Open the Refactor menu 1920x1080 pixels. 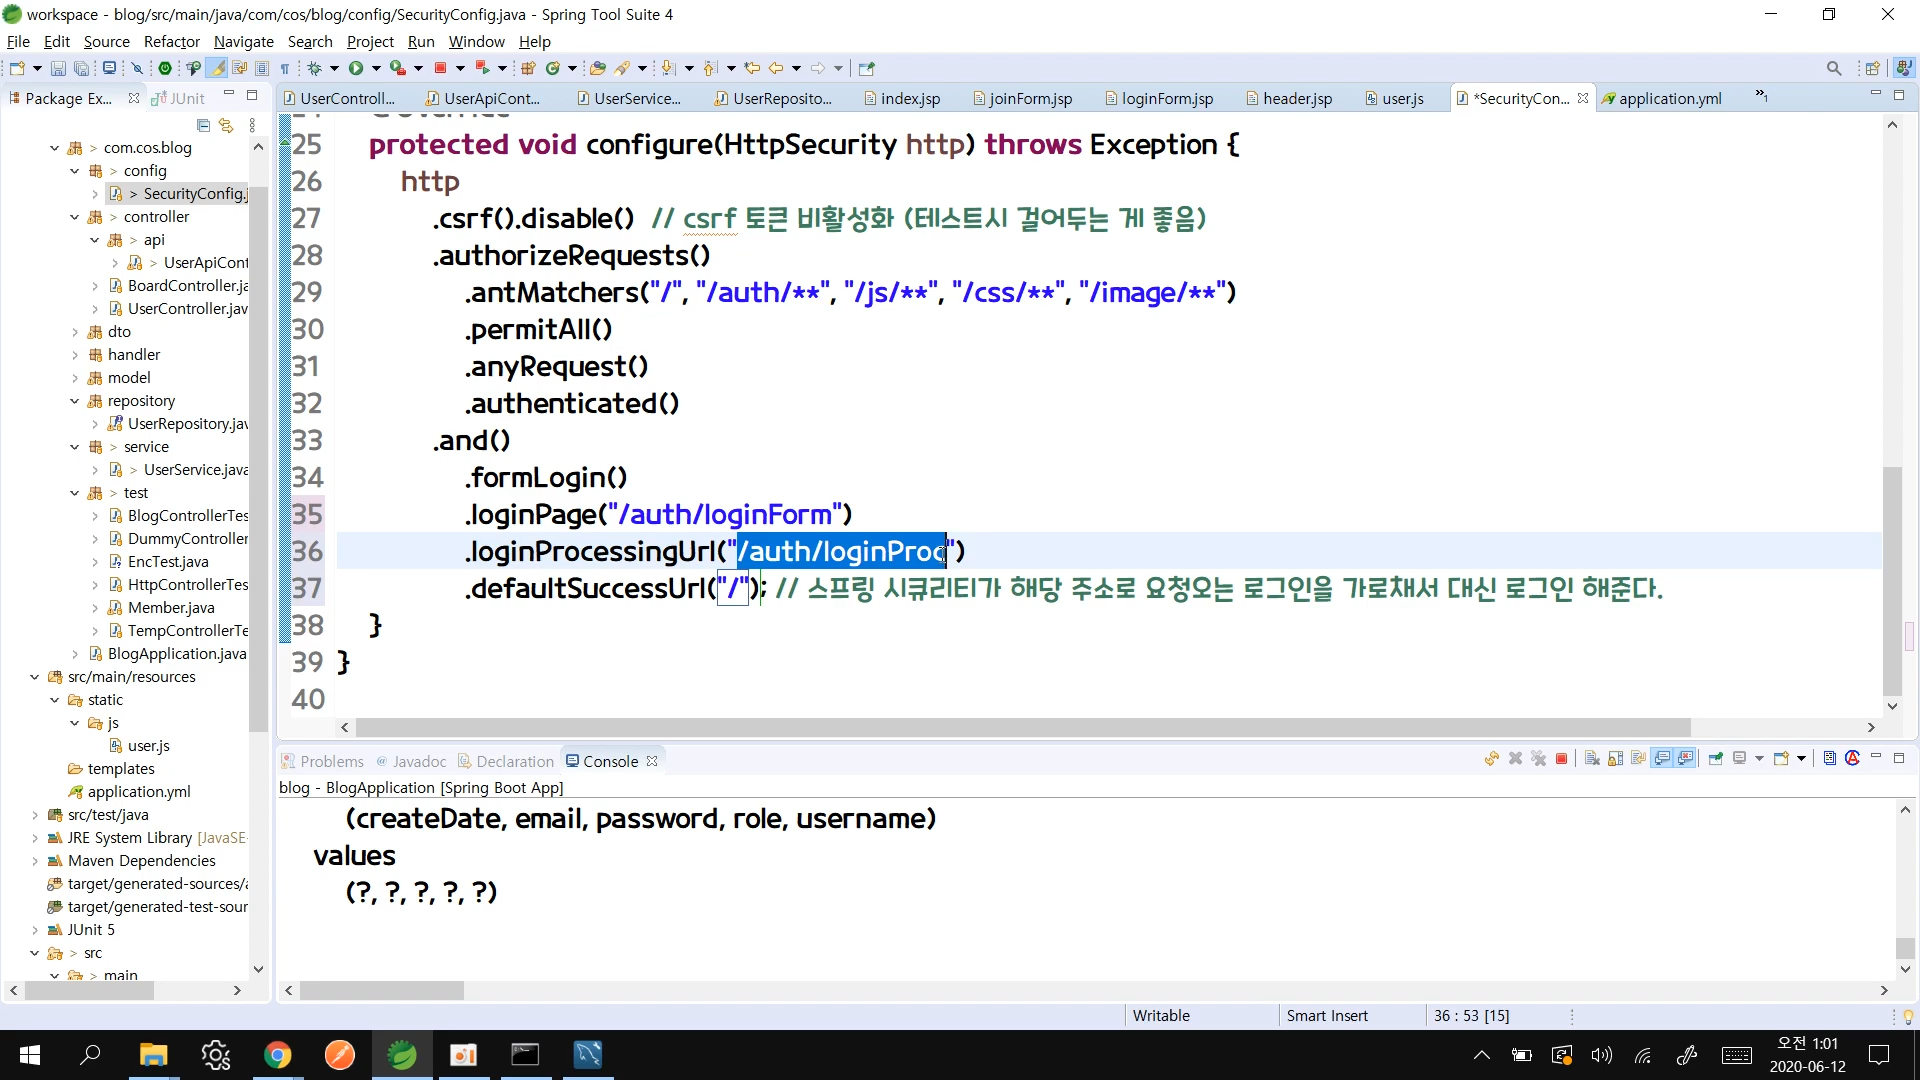(171, 41)
